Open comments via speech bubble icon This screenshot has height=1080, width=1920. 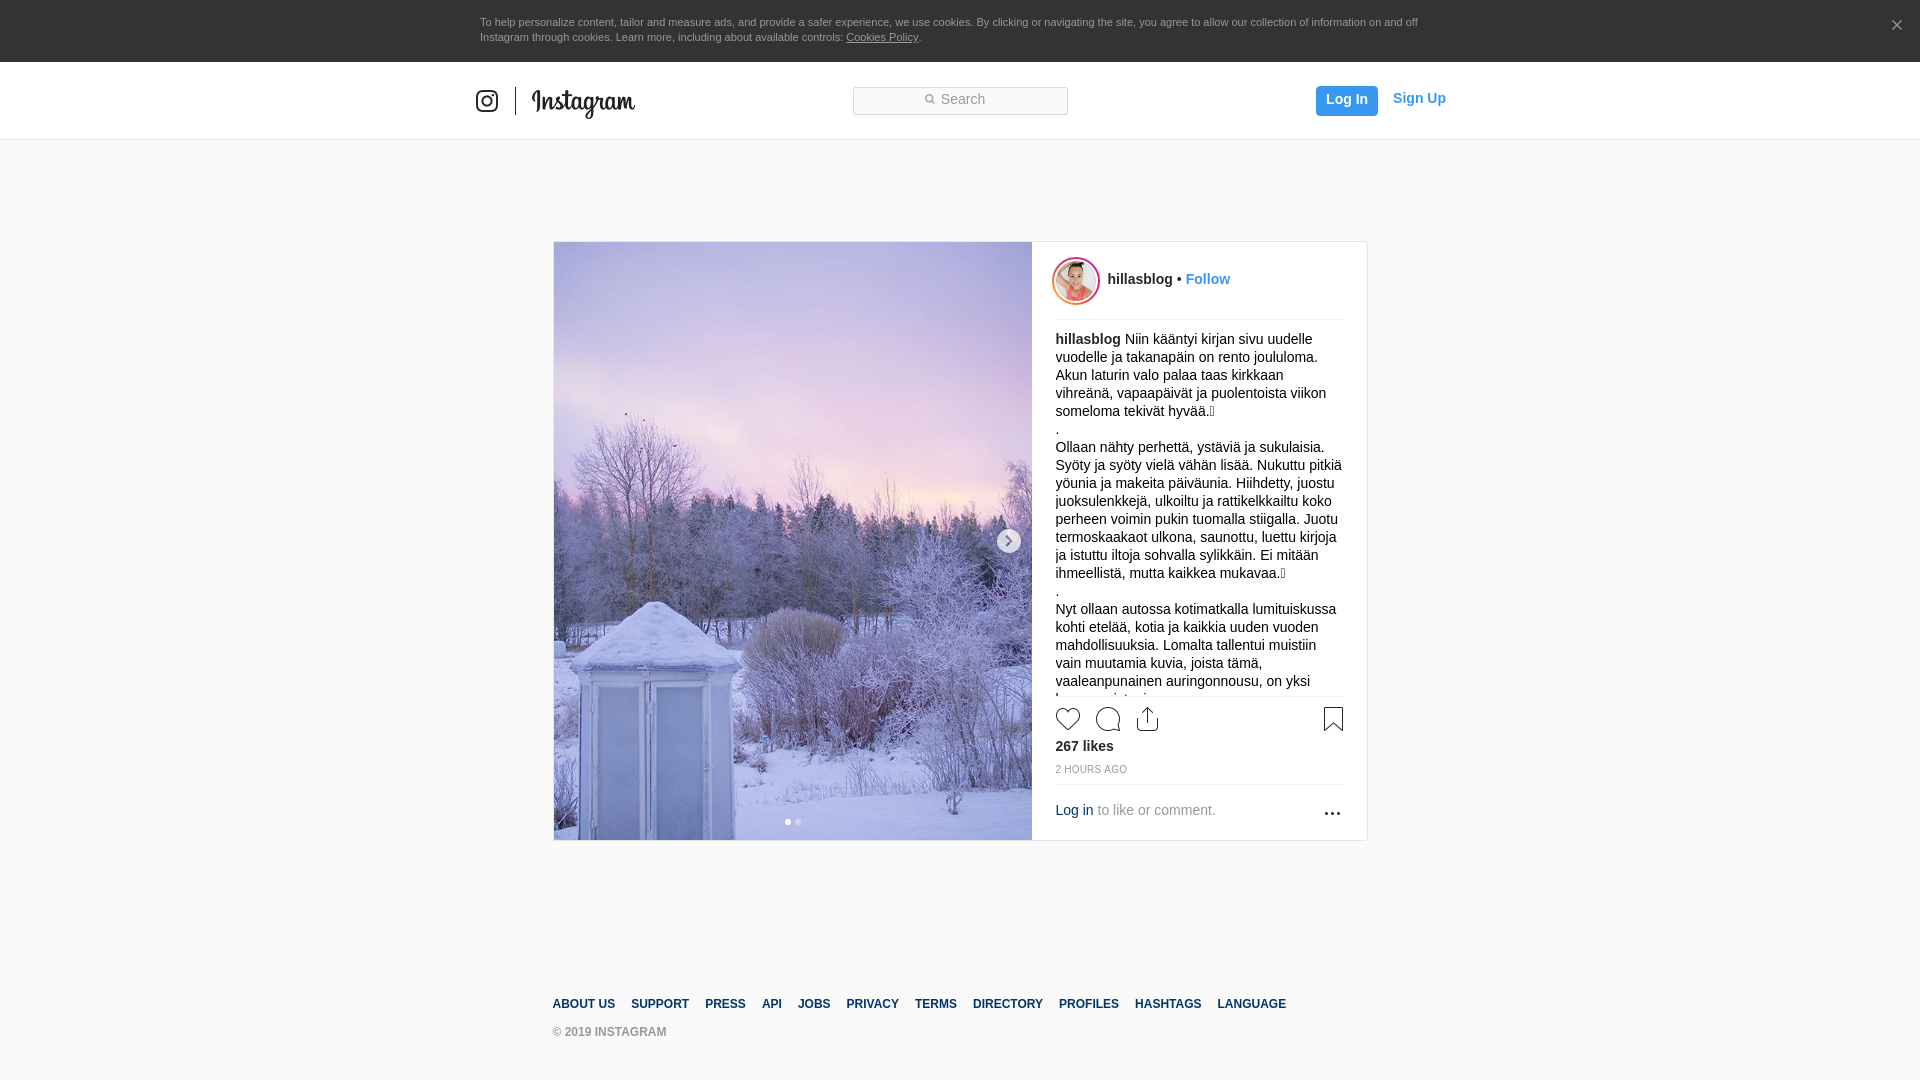(1108, 719)
